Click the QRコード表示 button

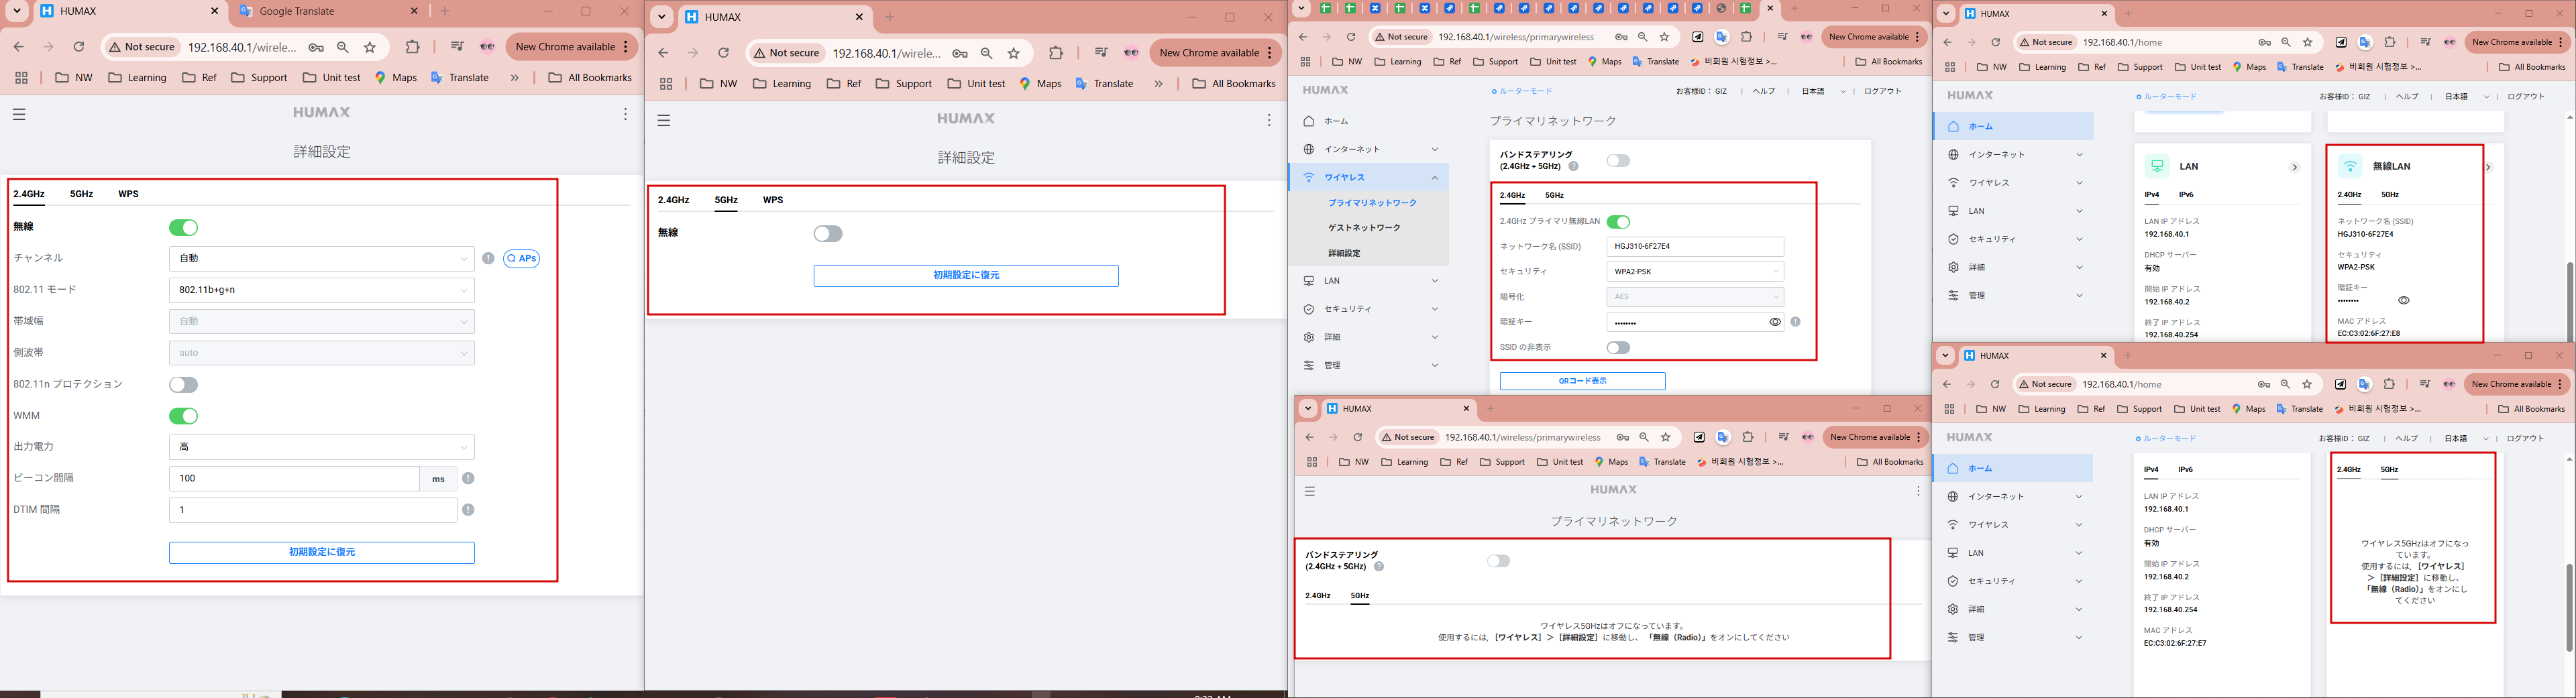pos(1582,381)
